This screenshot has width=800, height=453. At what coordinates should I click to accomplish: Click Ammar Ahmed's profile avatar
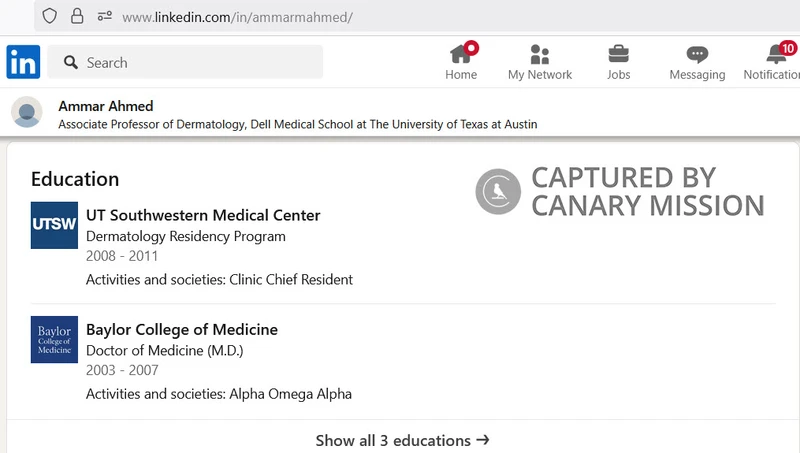[x=27, y=112]
